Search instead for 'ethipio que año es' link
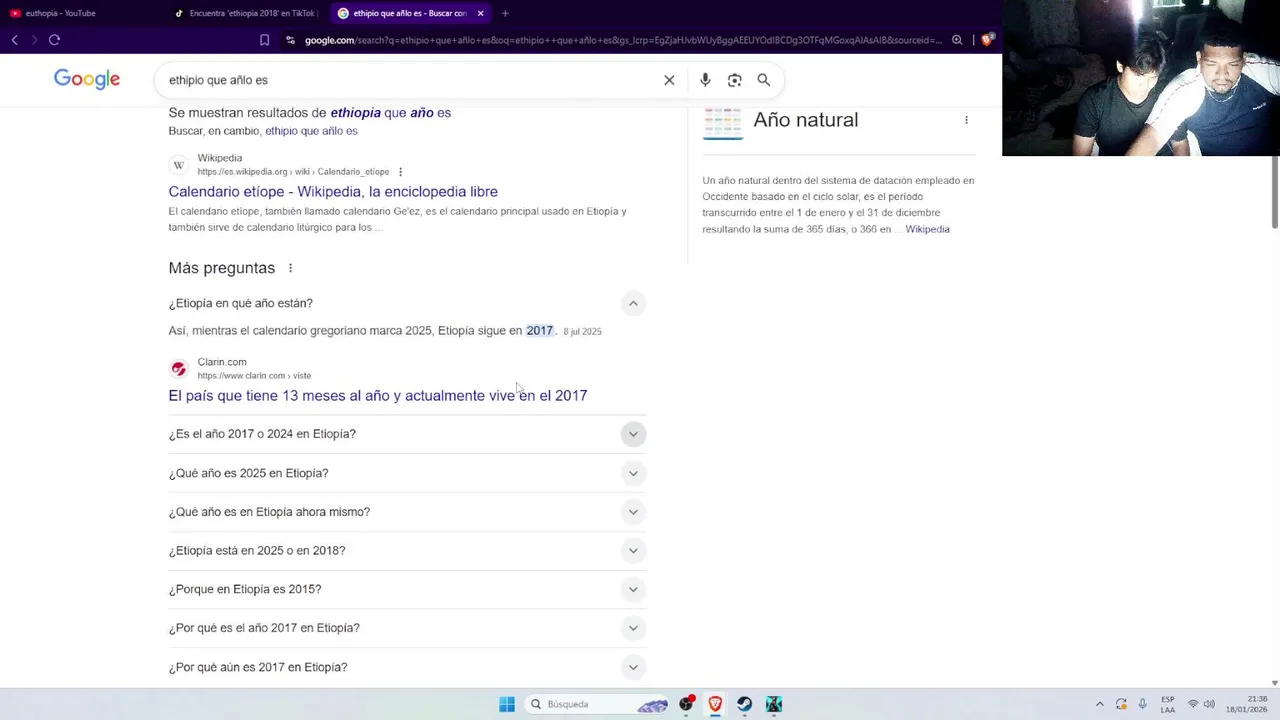 point(311,131)
